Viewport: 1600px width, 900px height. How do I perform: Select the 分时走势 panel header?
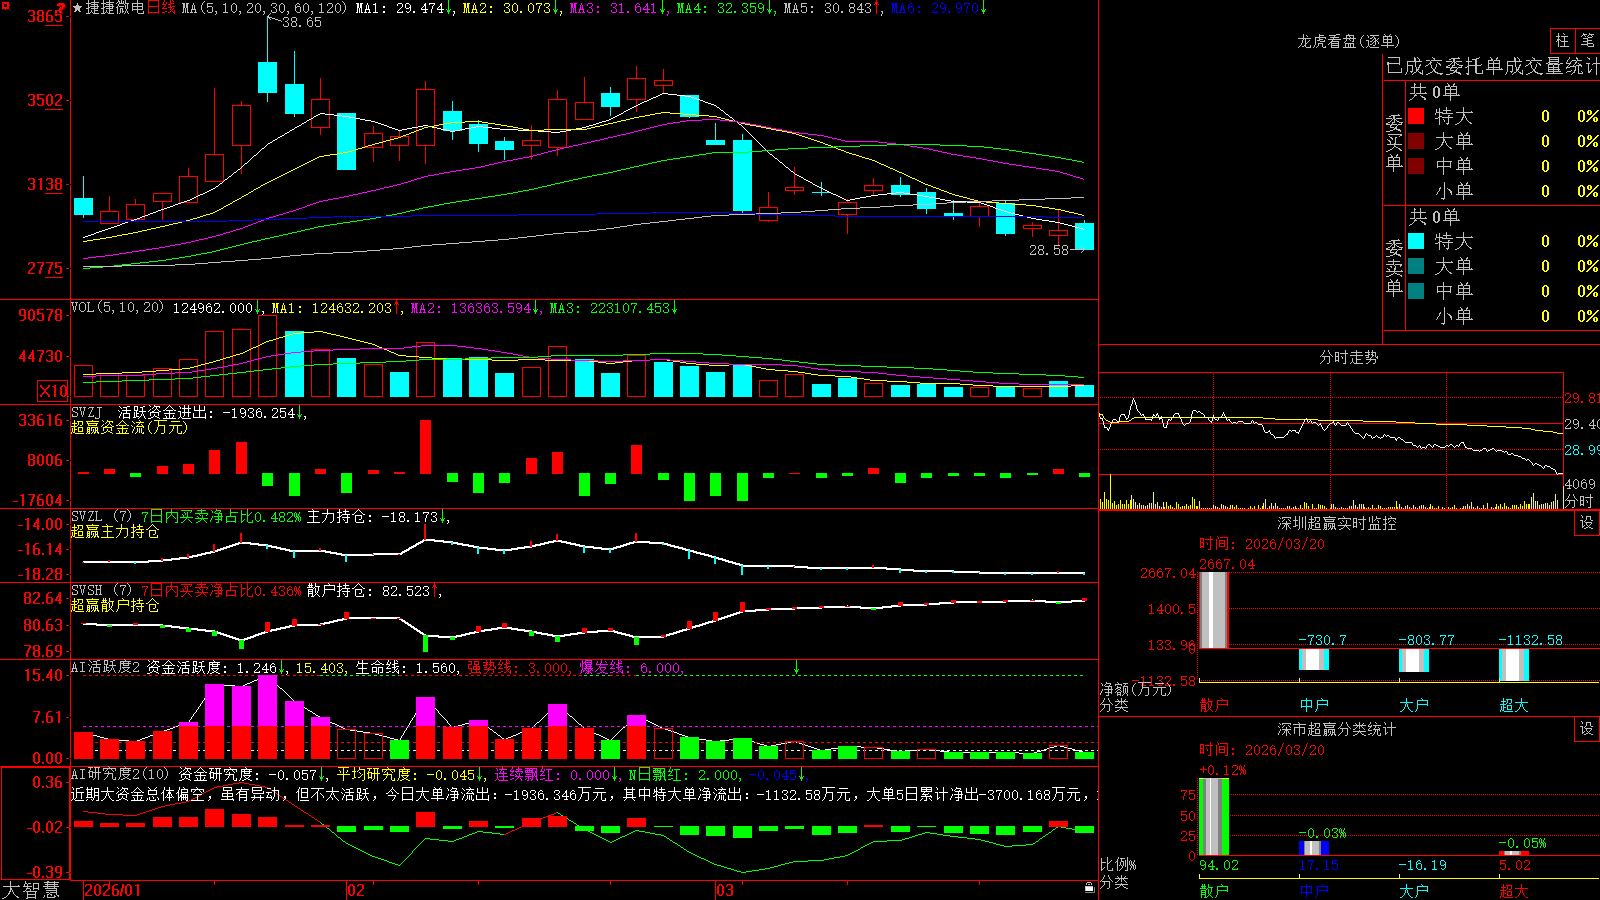click(1348, 357)
